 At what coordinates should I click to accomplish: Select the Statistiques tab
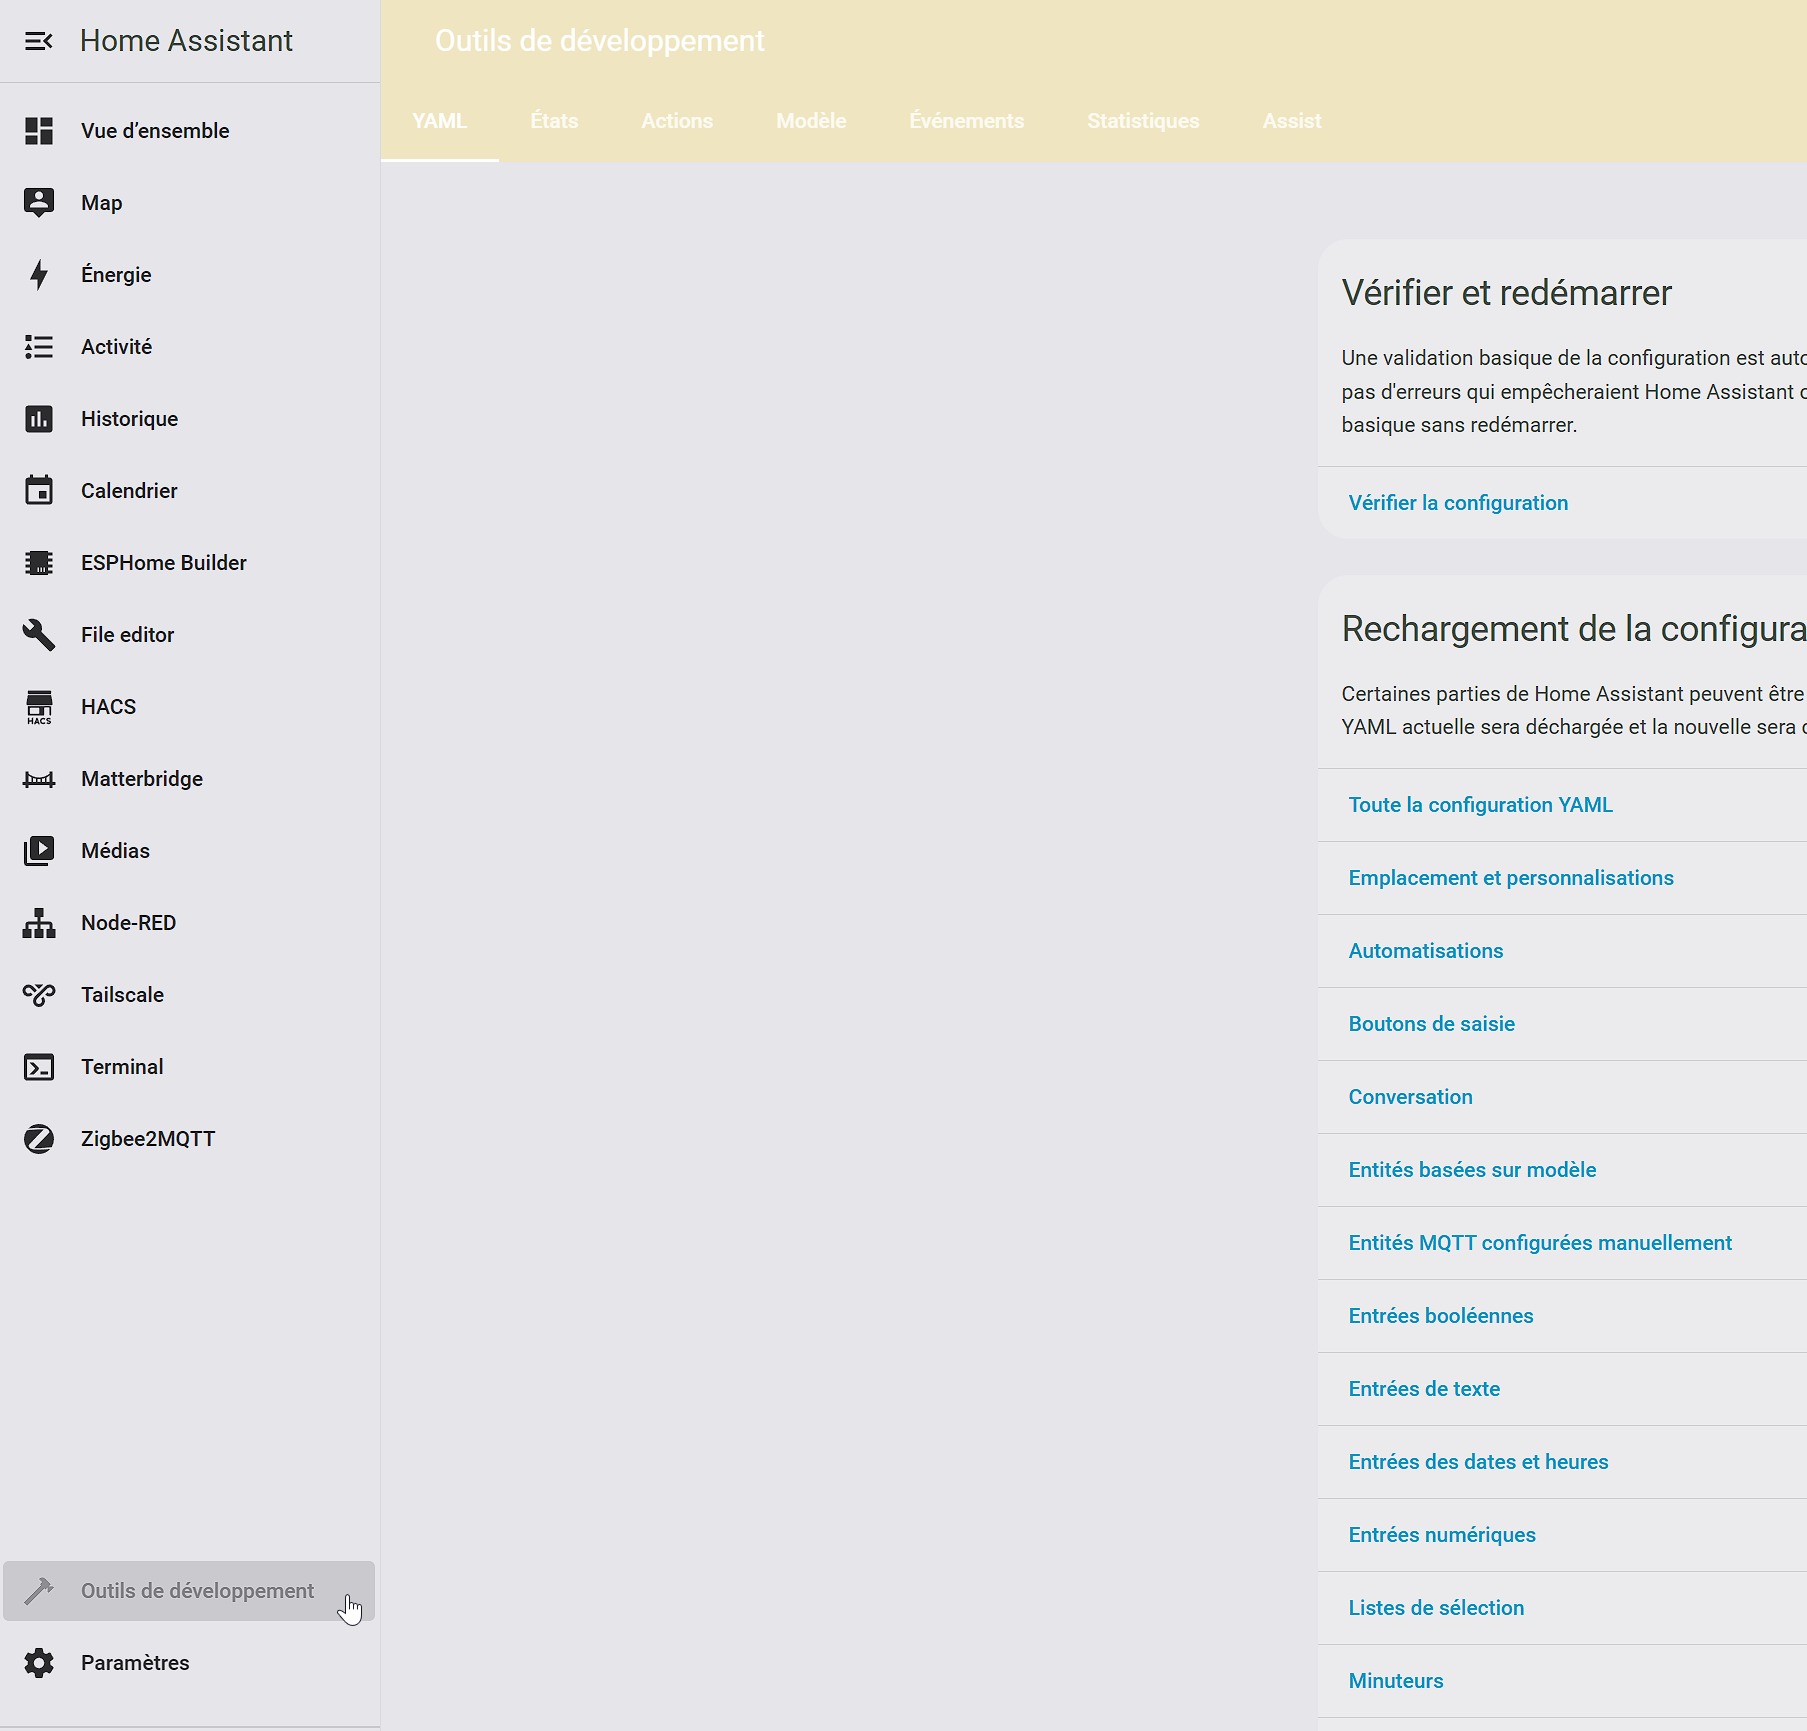[x=1143, y=121]
